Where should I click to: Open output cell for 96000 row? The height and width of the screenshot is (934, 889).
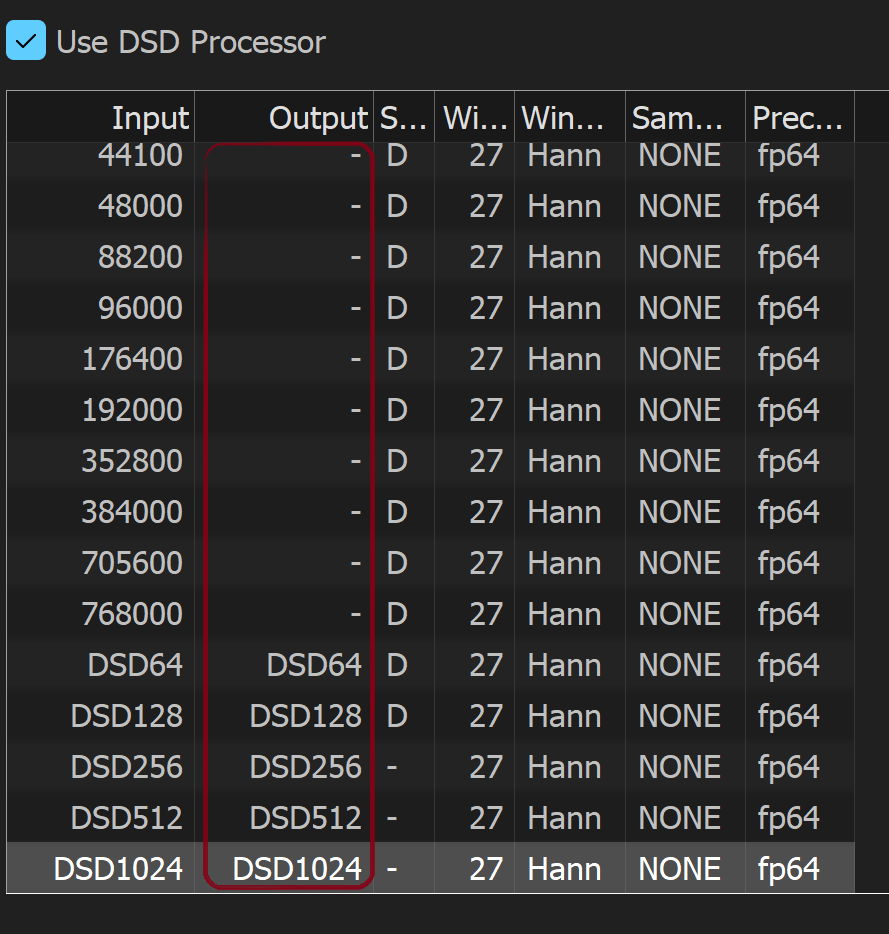(284, 309)
